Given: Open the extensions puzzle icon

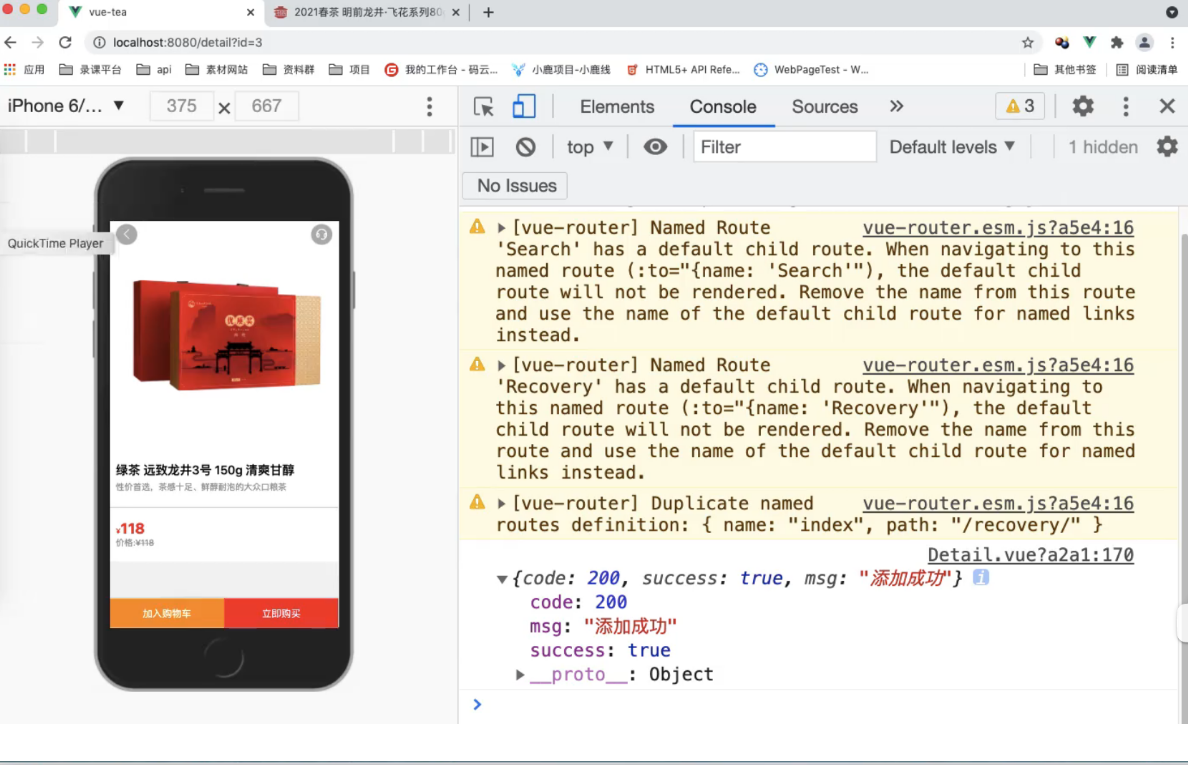Looking at the screenshot, I should coord(1116,42).
